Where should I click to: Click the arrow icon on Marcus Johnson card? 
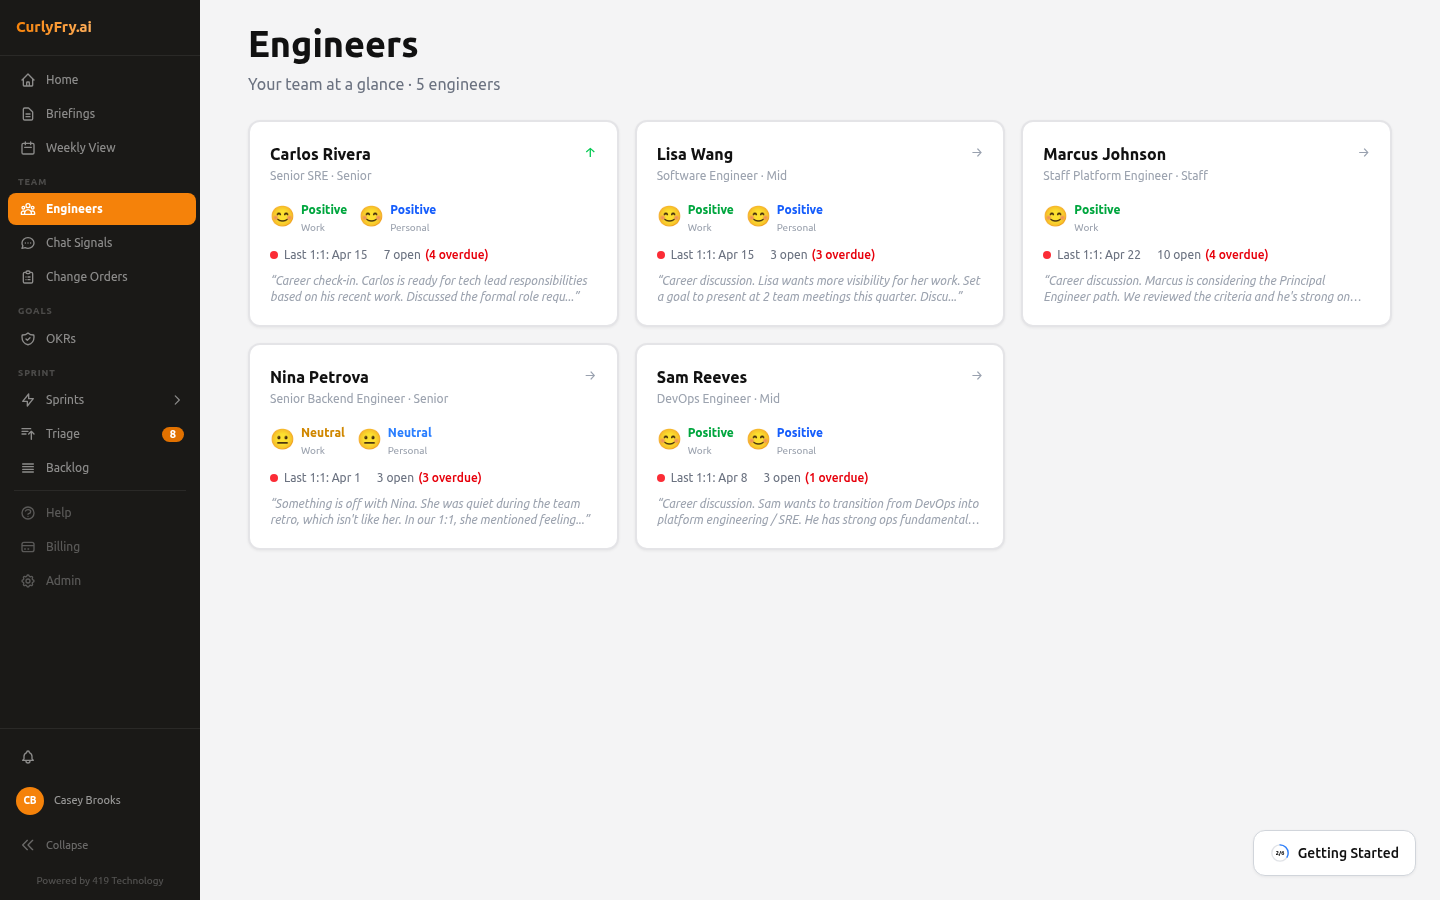point(1364,153)
